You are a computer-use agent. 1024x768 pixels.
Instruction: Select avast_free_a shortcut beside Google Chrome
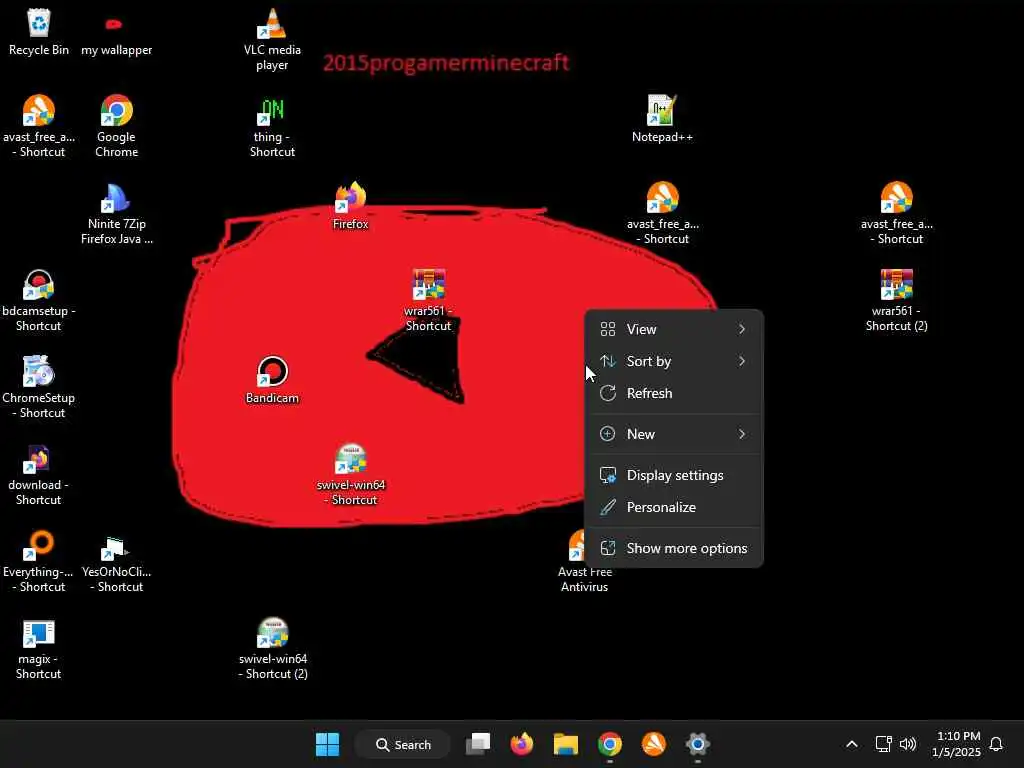39,126
